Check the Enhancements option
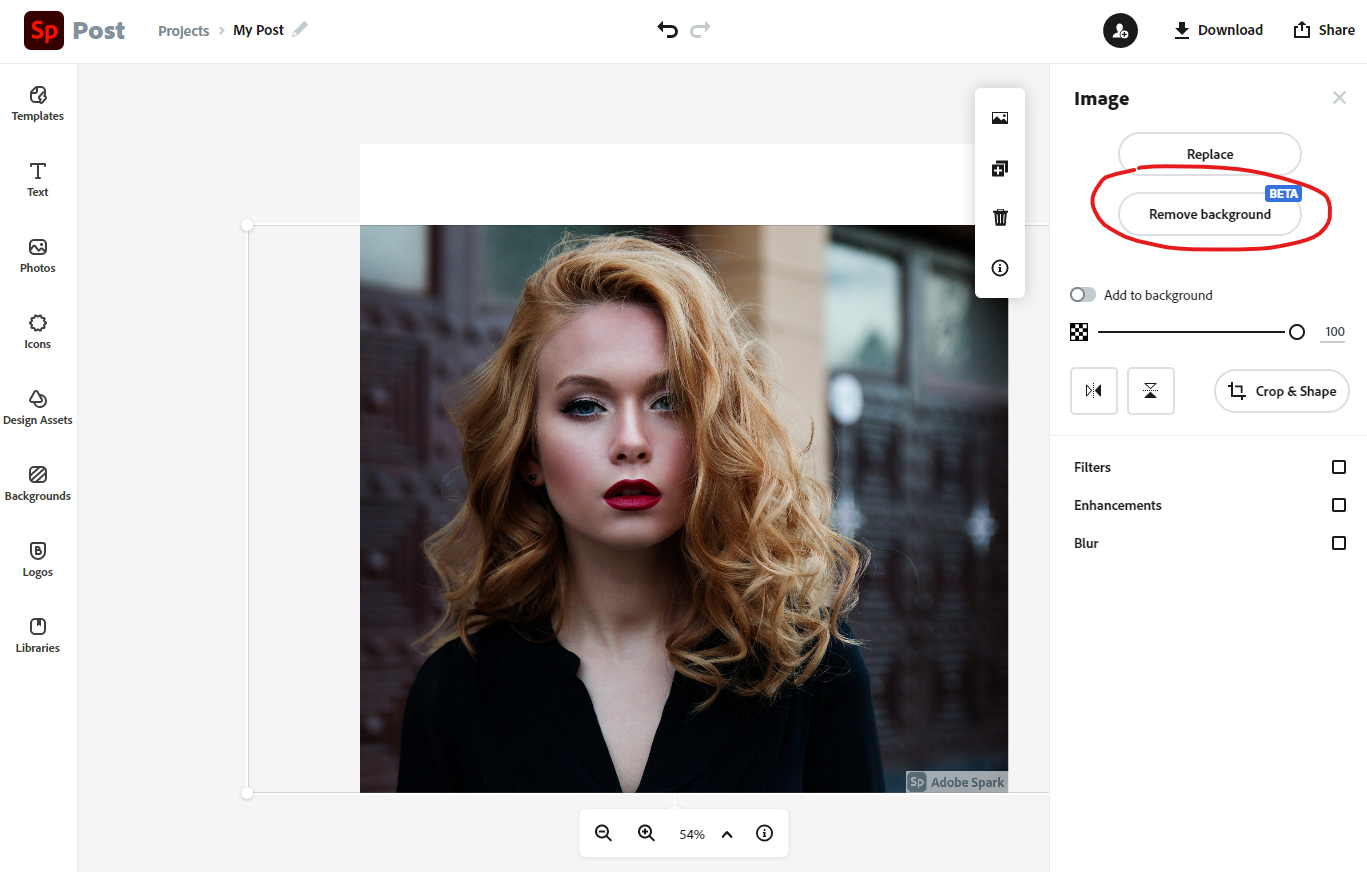This screenshot has height=872, width=1367. click(1339, 505)
